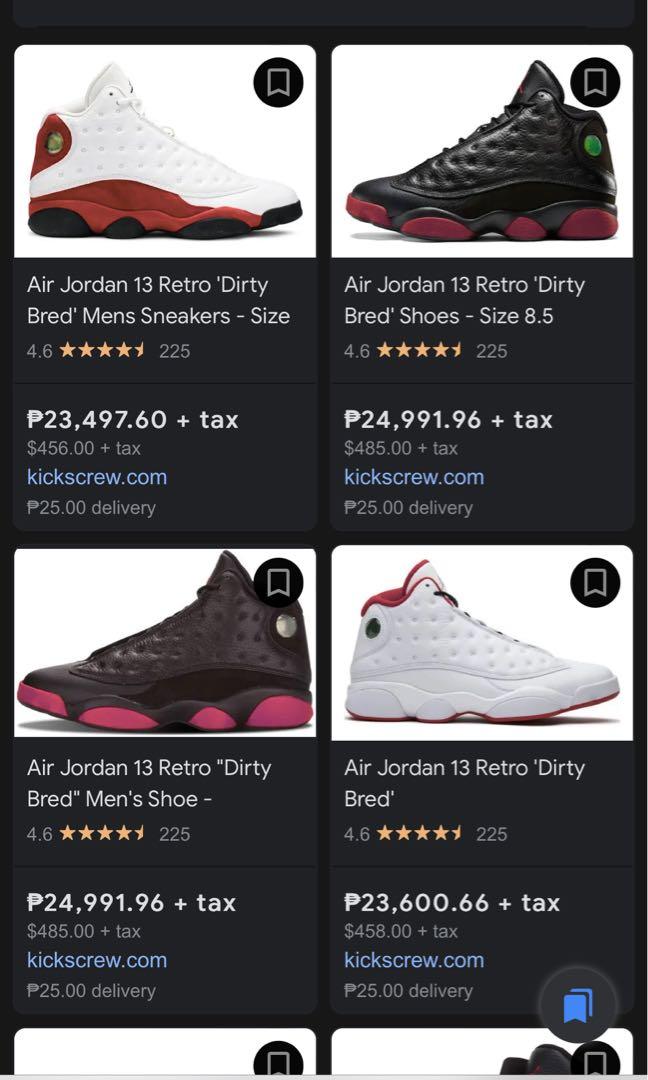Open the floating saved items collection button

pyautogui.click(x=578, y=1005)
